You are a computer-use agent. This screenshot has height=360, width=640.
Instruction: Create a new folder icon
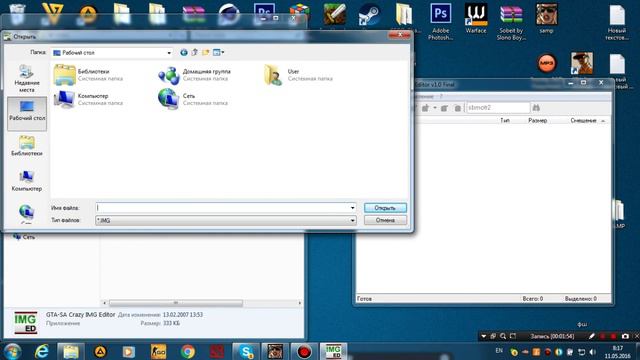(x=206, y=52)
